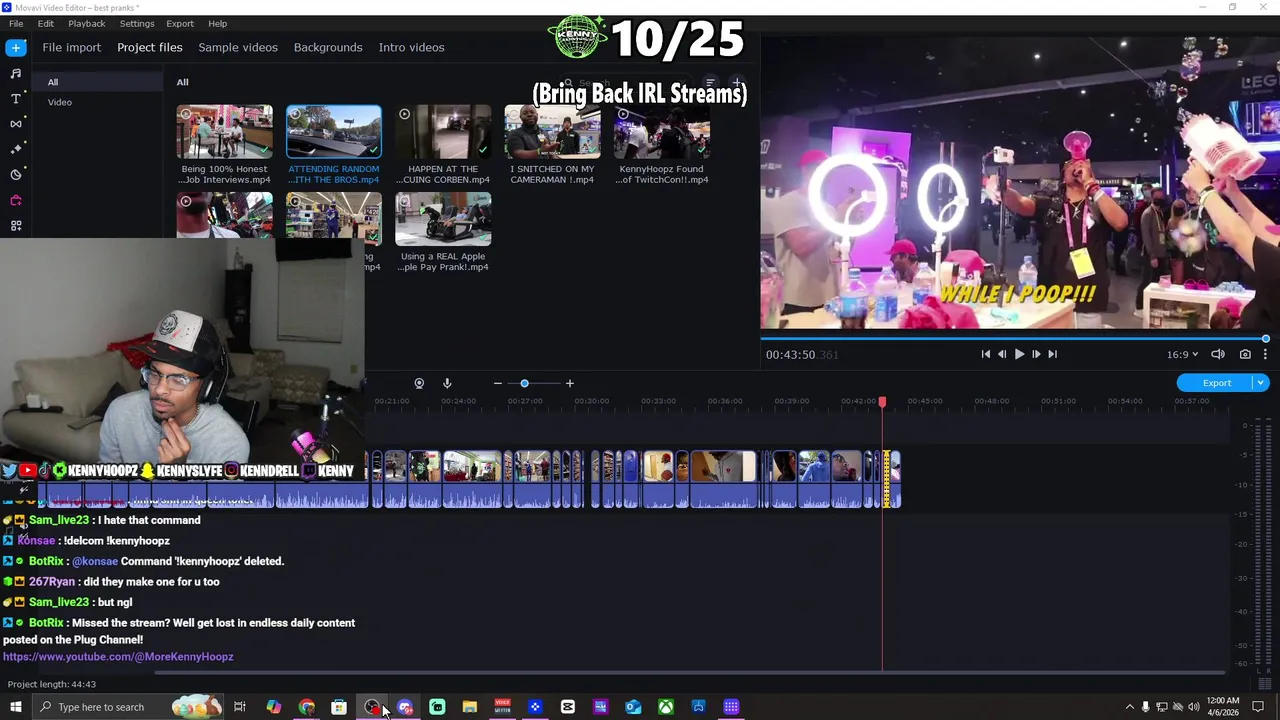Open the Transitions sidebar tab

[15, 124]
